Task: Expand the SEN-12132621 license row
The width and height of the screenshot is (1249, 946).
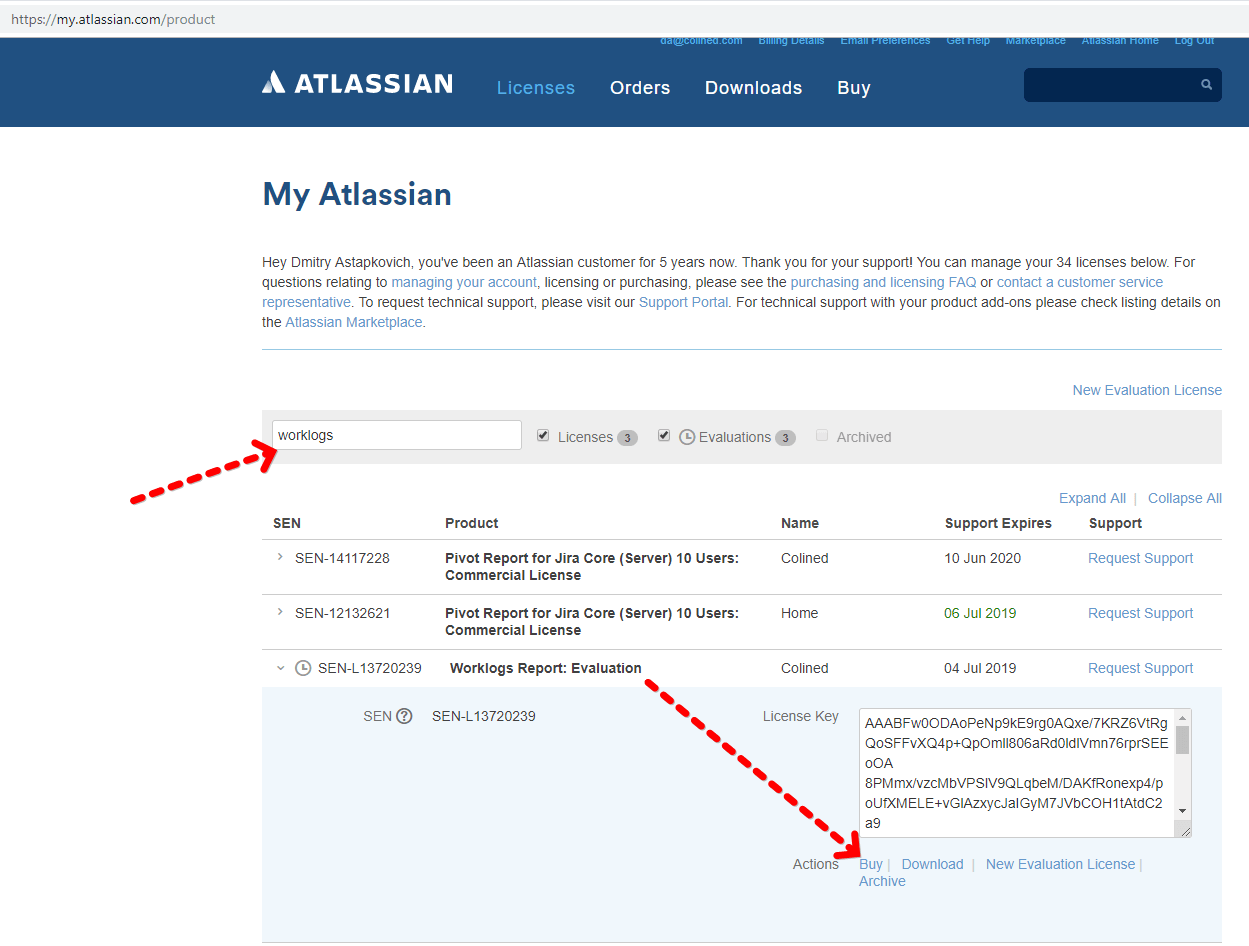Action: (x=280, y=613)
